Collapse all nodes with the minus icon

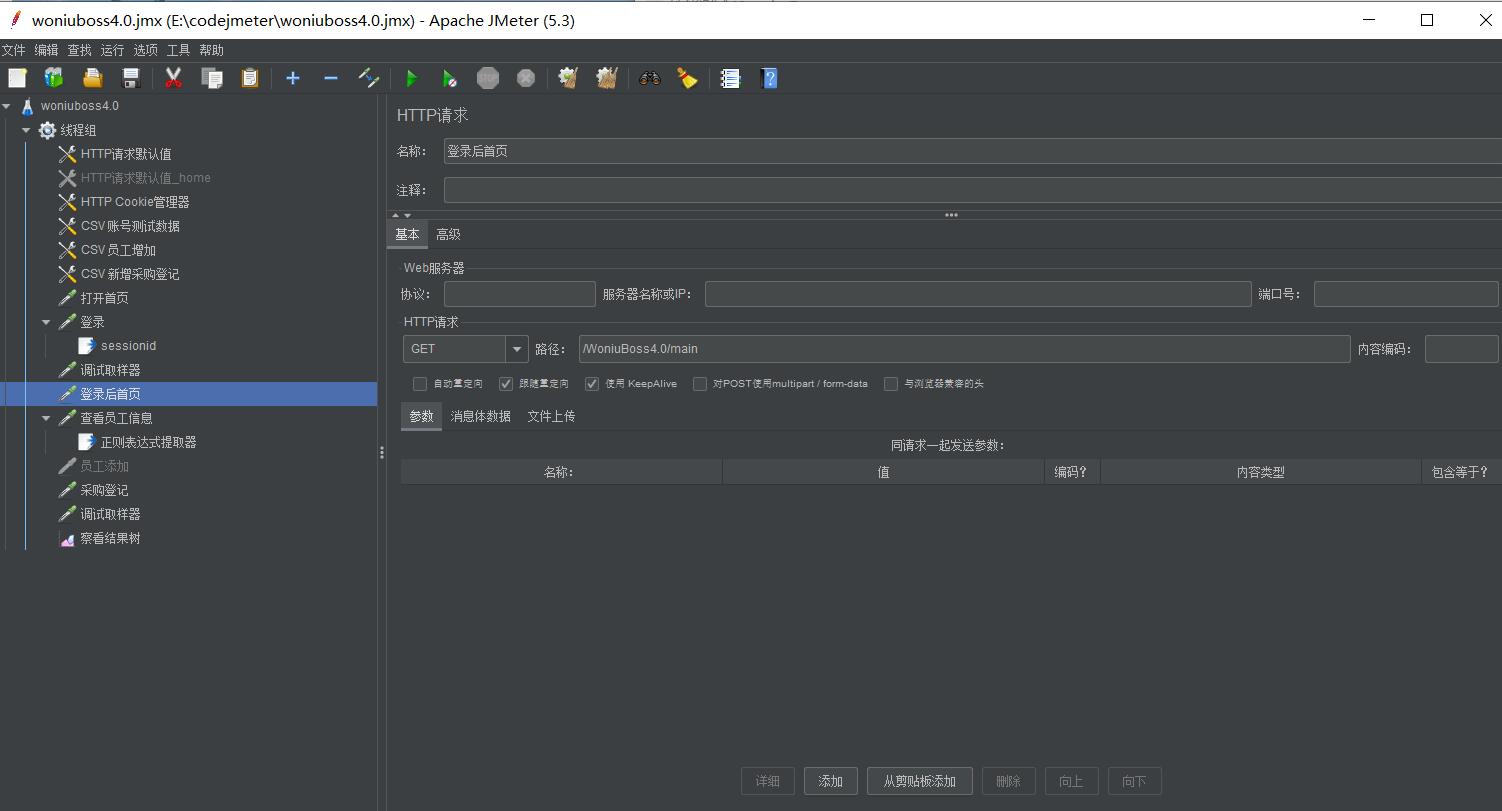coord(331,78)
